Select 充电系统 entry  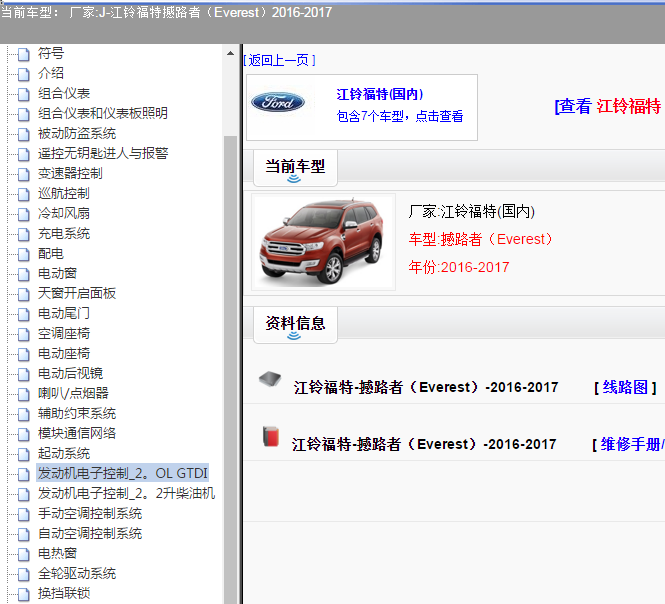64,233
